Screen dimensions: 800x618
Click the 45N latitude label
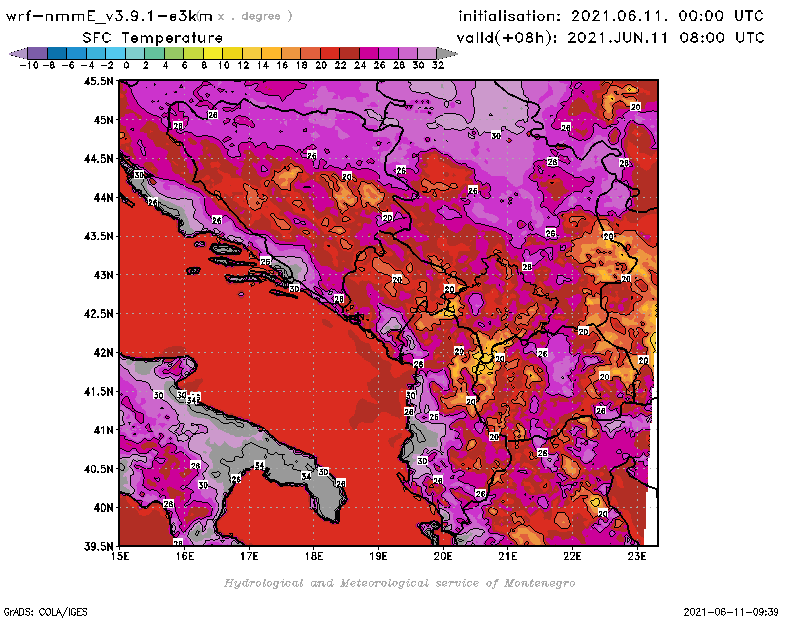(x=103, y=120)
